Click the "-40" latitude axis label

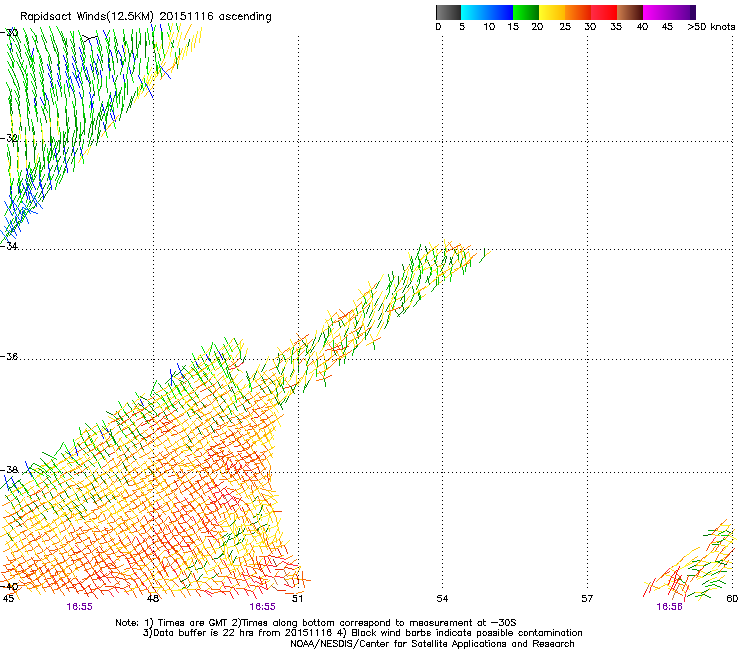9,586
